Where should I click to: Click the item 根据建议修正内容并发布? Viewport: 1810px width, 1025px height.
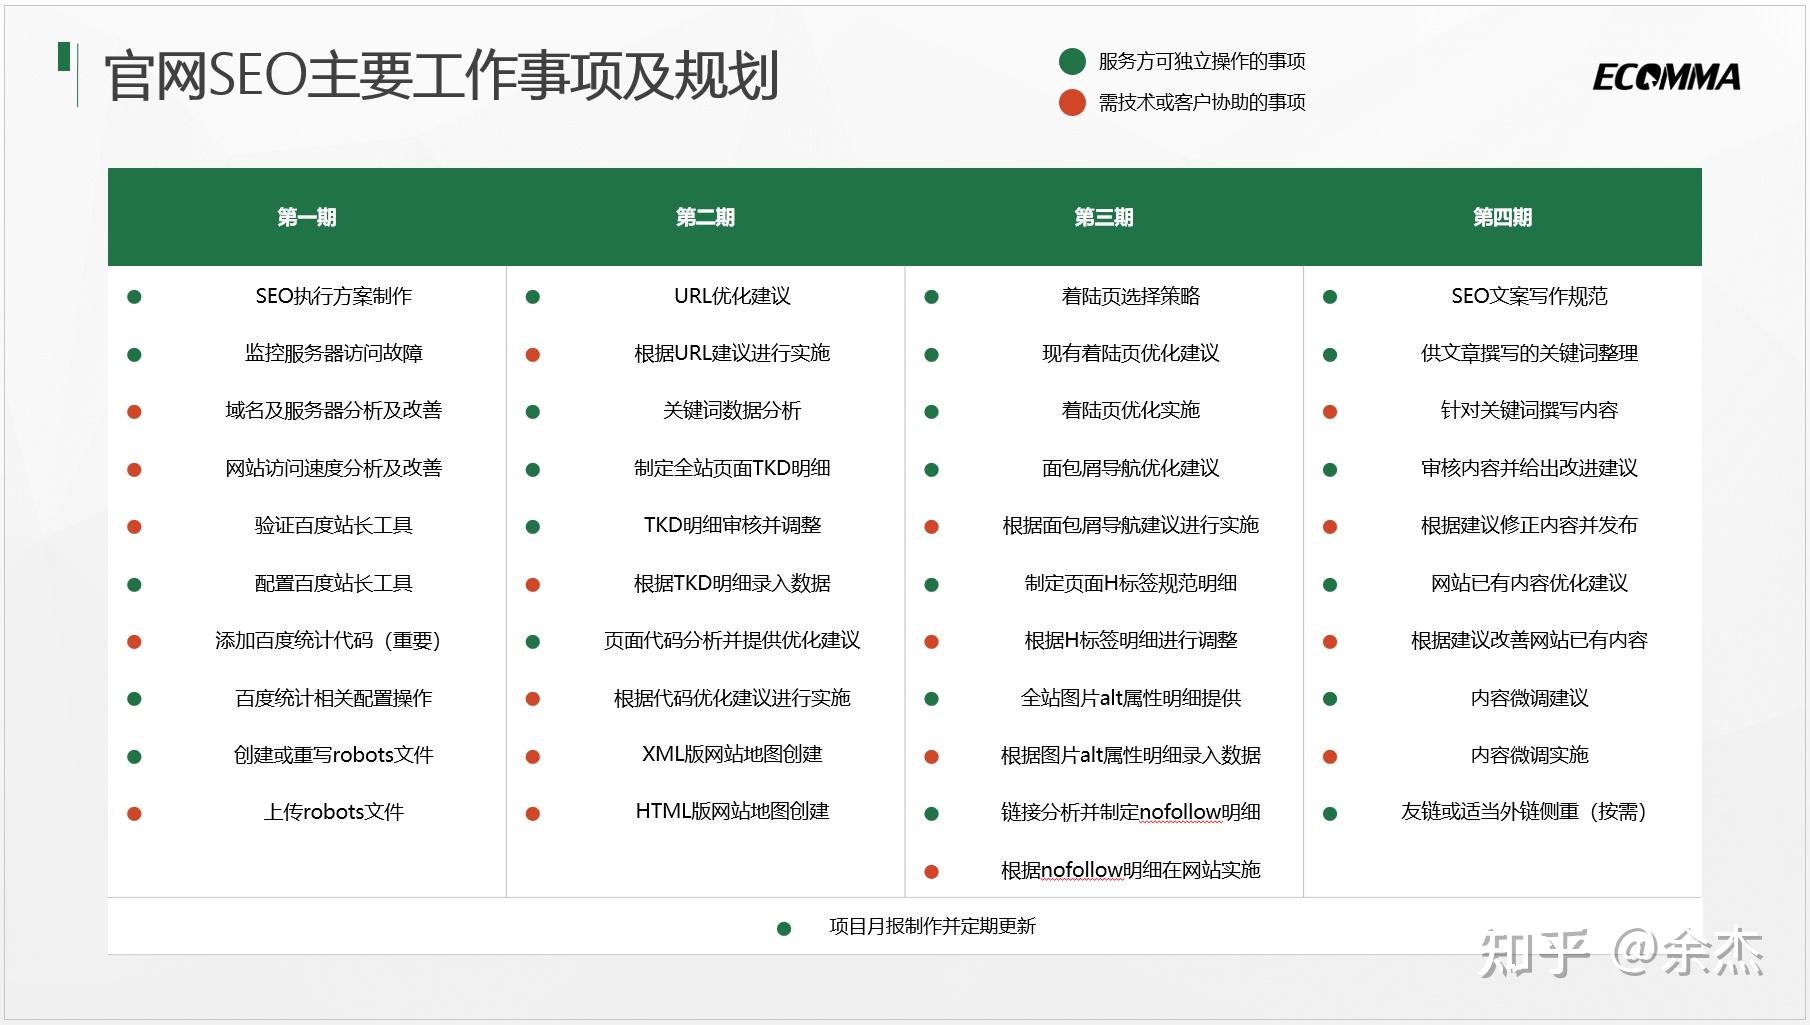tap(1530, 525)
